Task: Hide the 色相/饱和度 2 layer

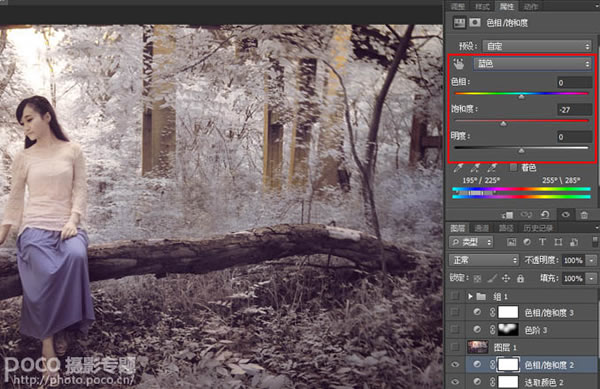Action: click(x=455, y=365)
